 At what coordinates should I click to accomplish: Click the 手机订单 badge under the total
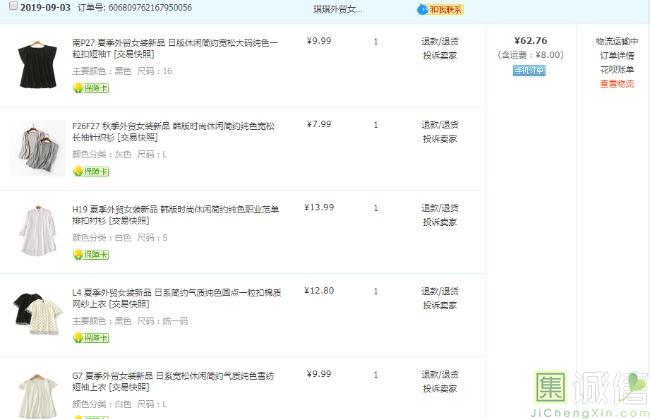click(528, 71)
